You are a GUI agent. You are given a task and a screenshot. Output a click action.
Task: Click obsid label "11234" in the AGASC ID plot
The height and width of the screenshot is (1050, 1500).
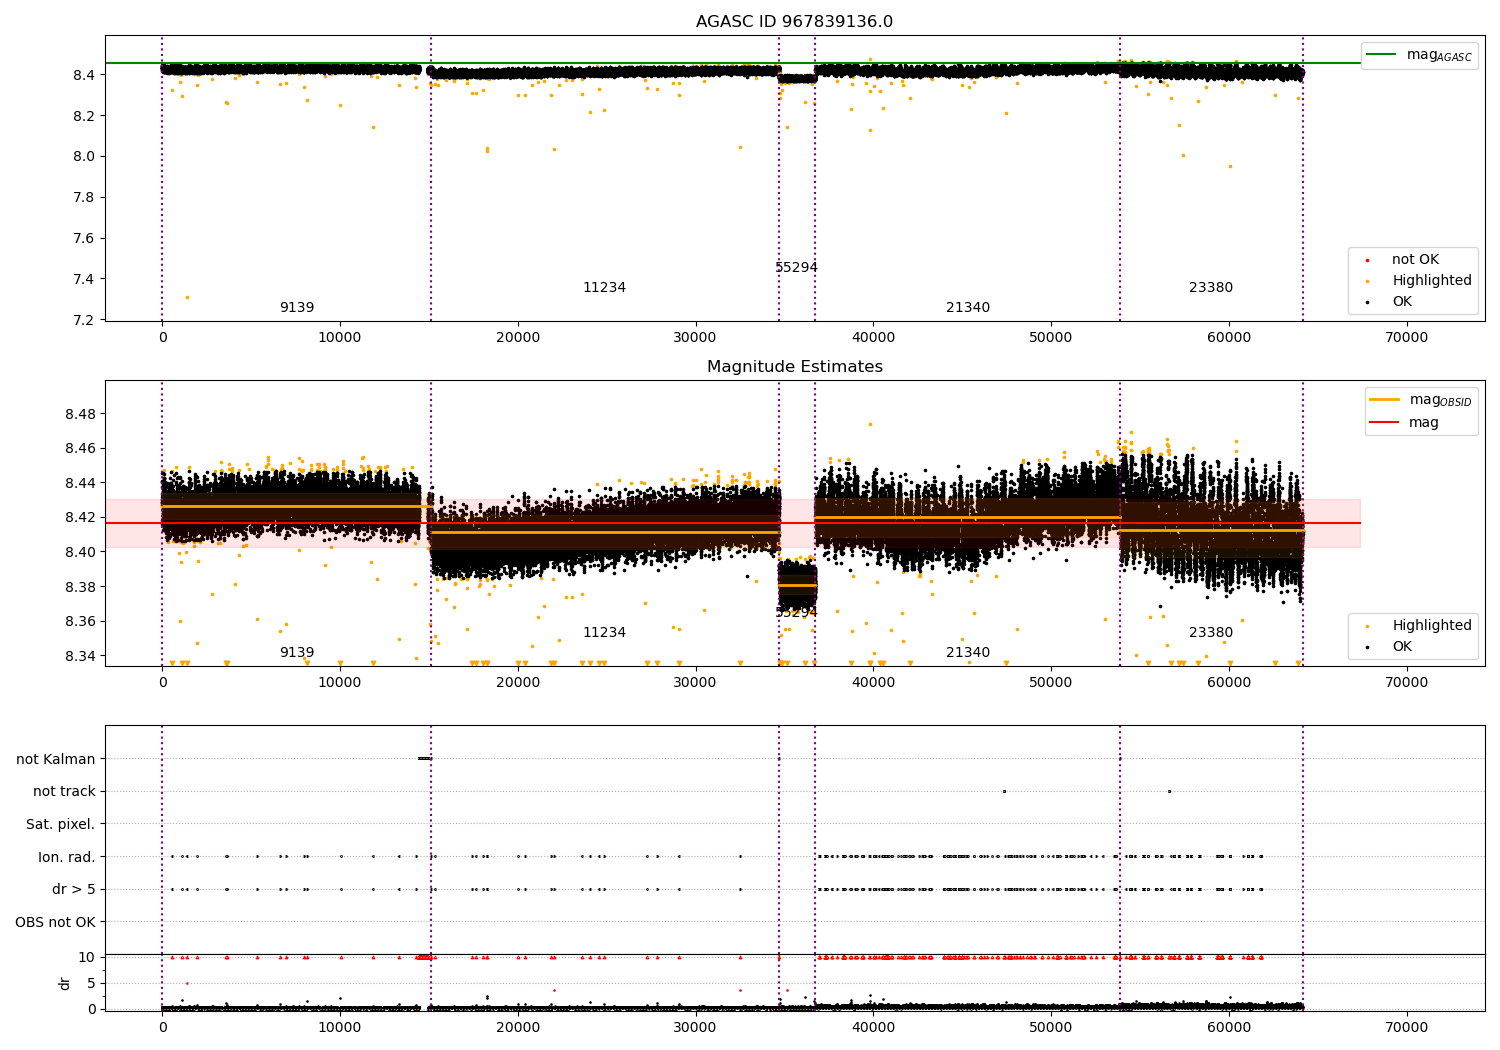tap(604, 288)
